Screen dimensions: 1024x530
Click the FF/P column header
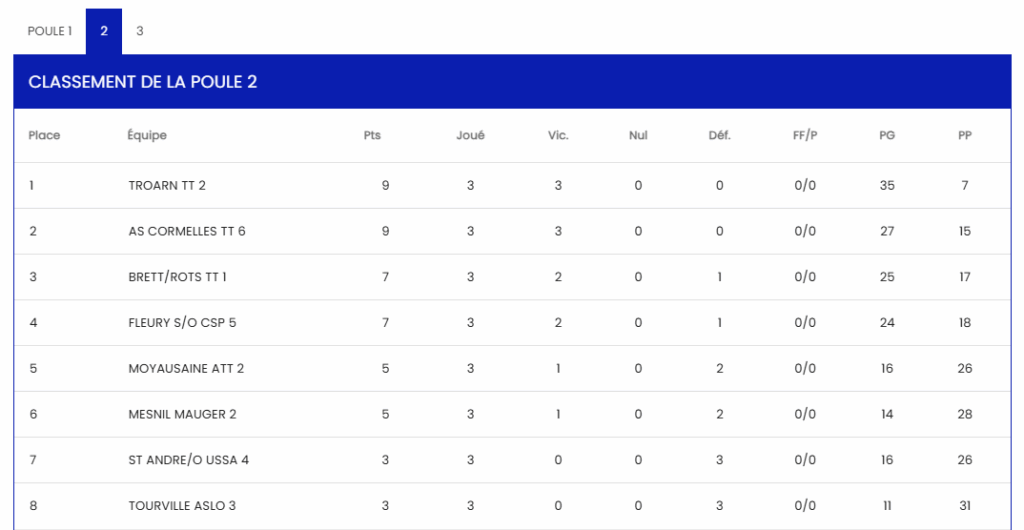click(x=805, y=136)
